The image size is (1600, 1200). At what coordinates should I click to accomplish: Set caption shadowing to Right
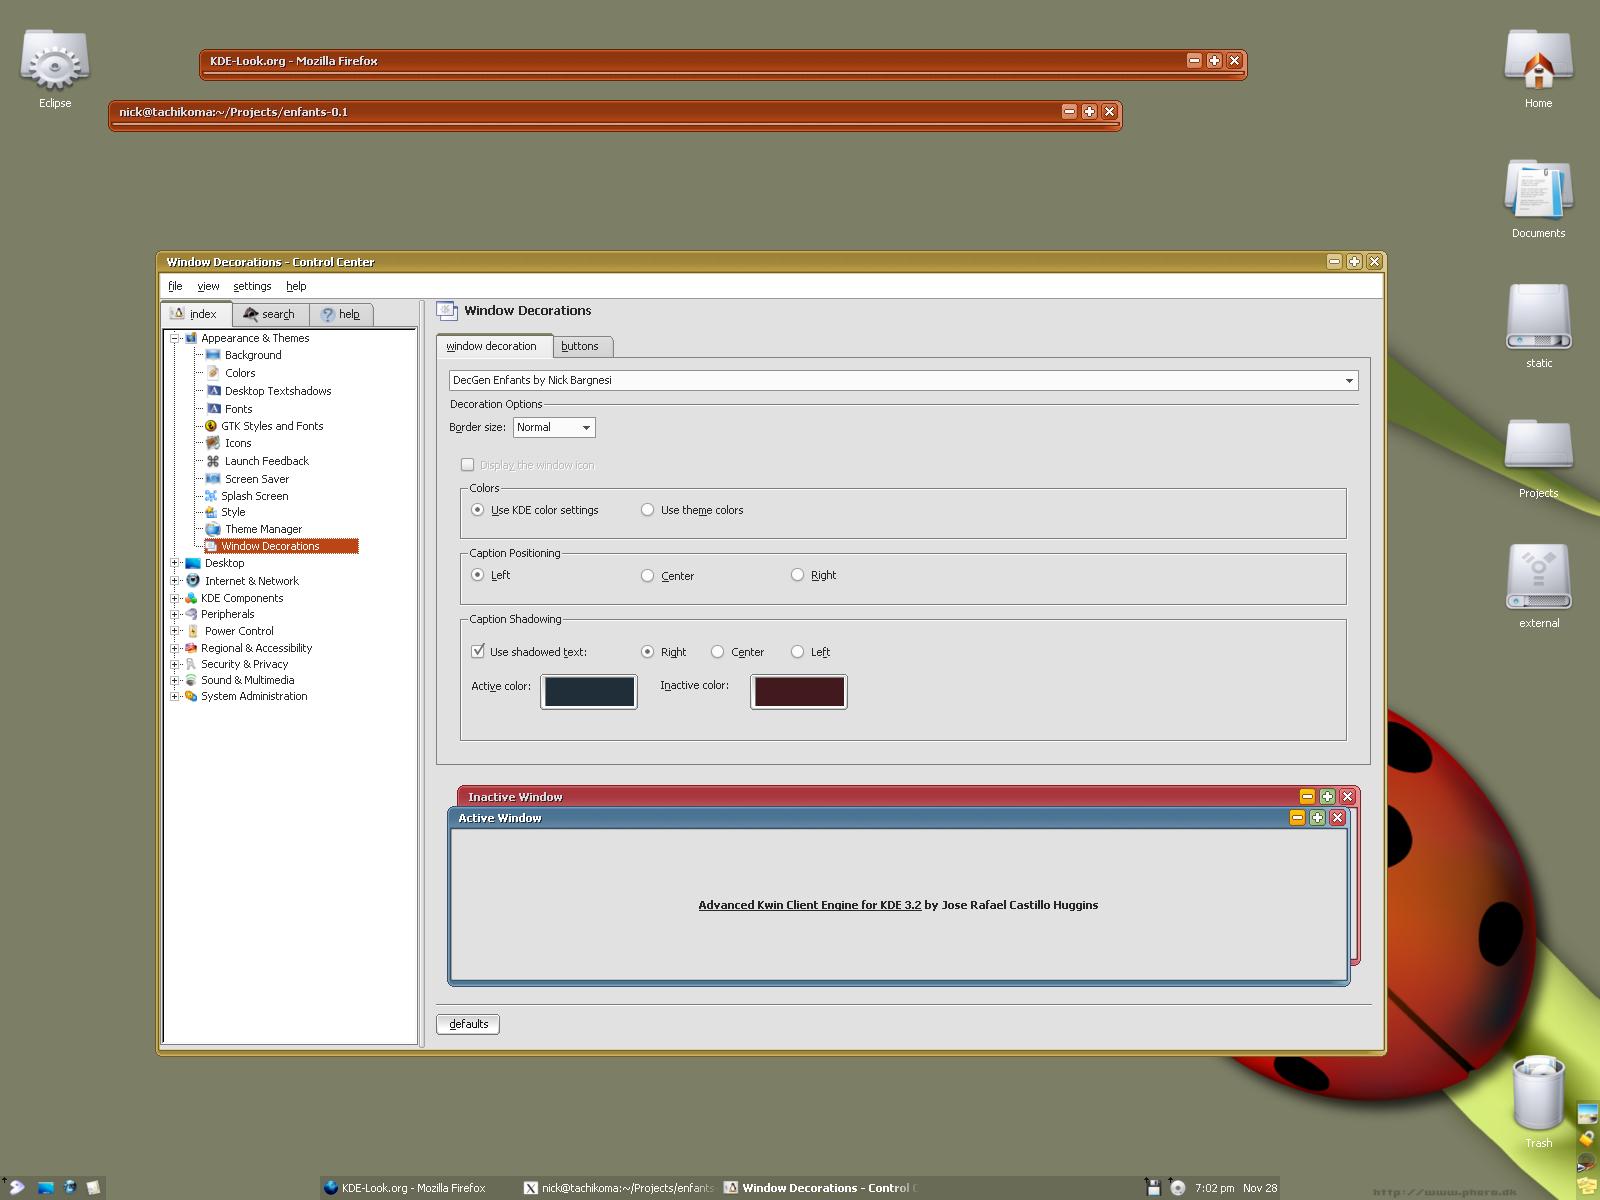tap(663, 652)
